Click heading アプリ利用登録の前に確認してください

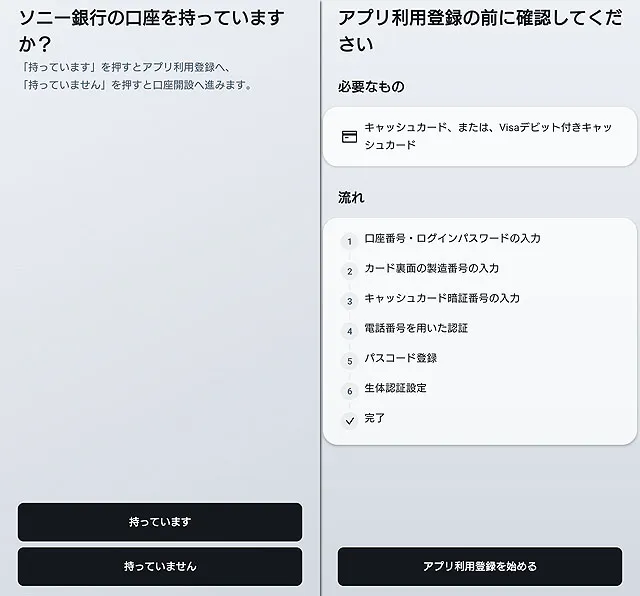480,31
